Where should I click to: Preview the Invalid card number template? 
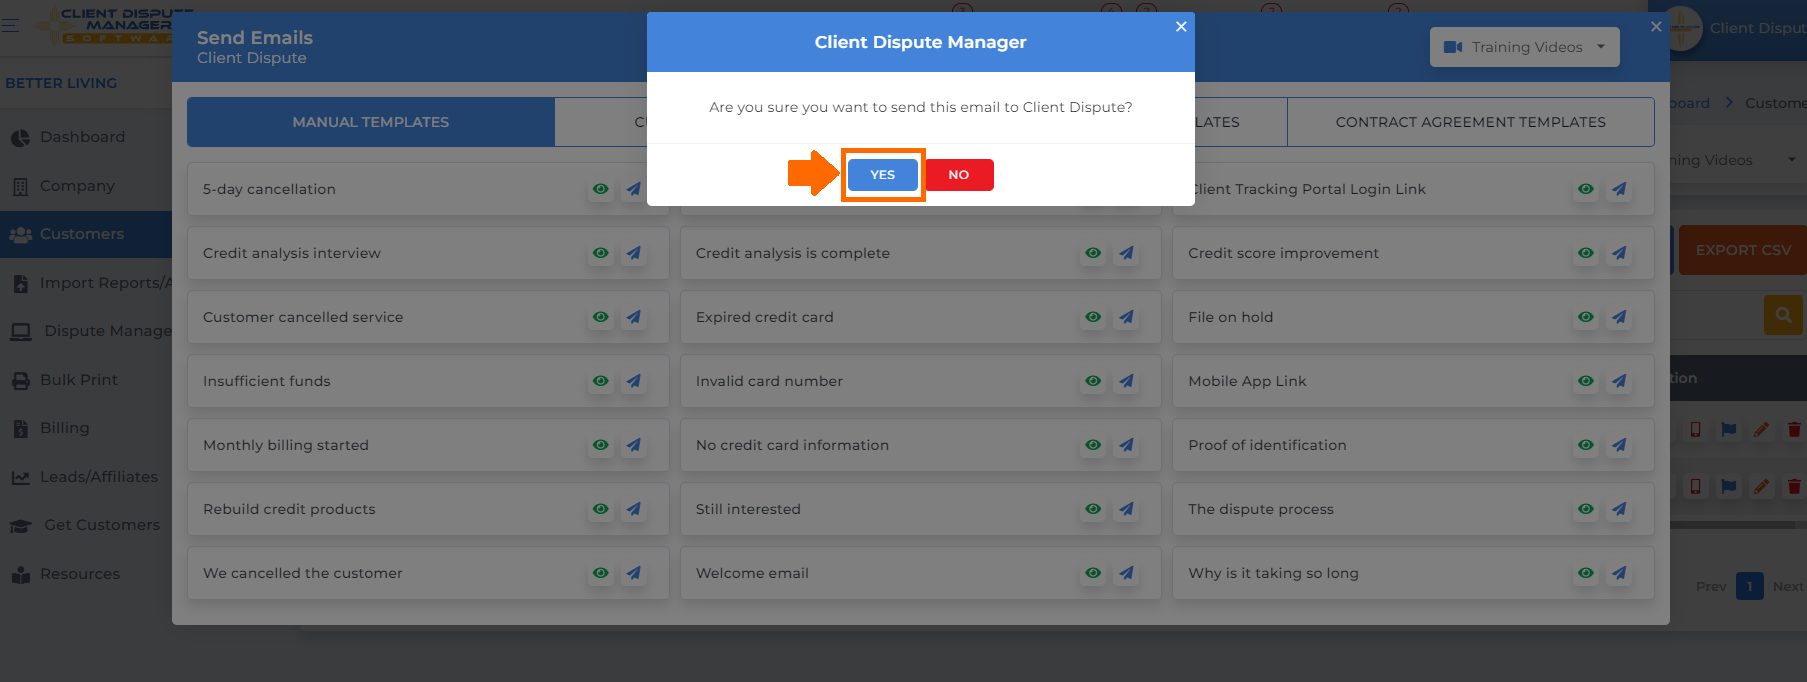click(1093, 381)
